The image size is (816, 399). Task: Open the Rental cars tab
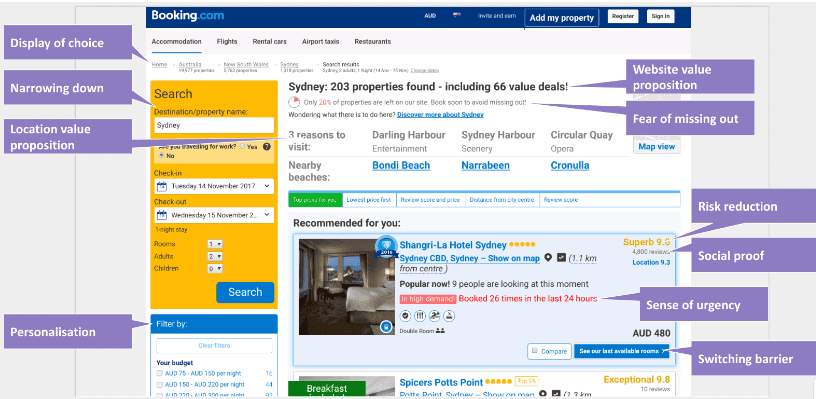click(270, 42)
